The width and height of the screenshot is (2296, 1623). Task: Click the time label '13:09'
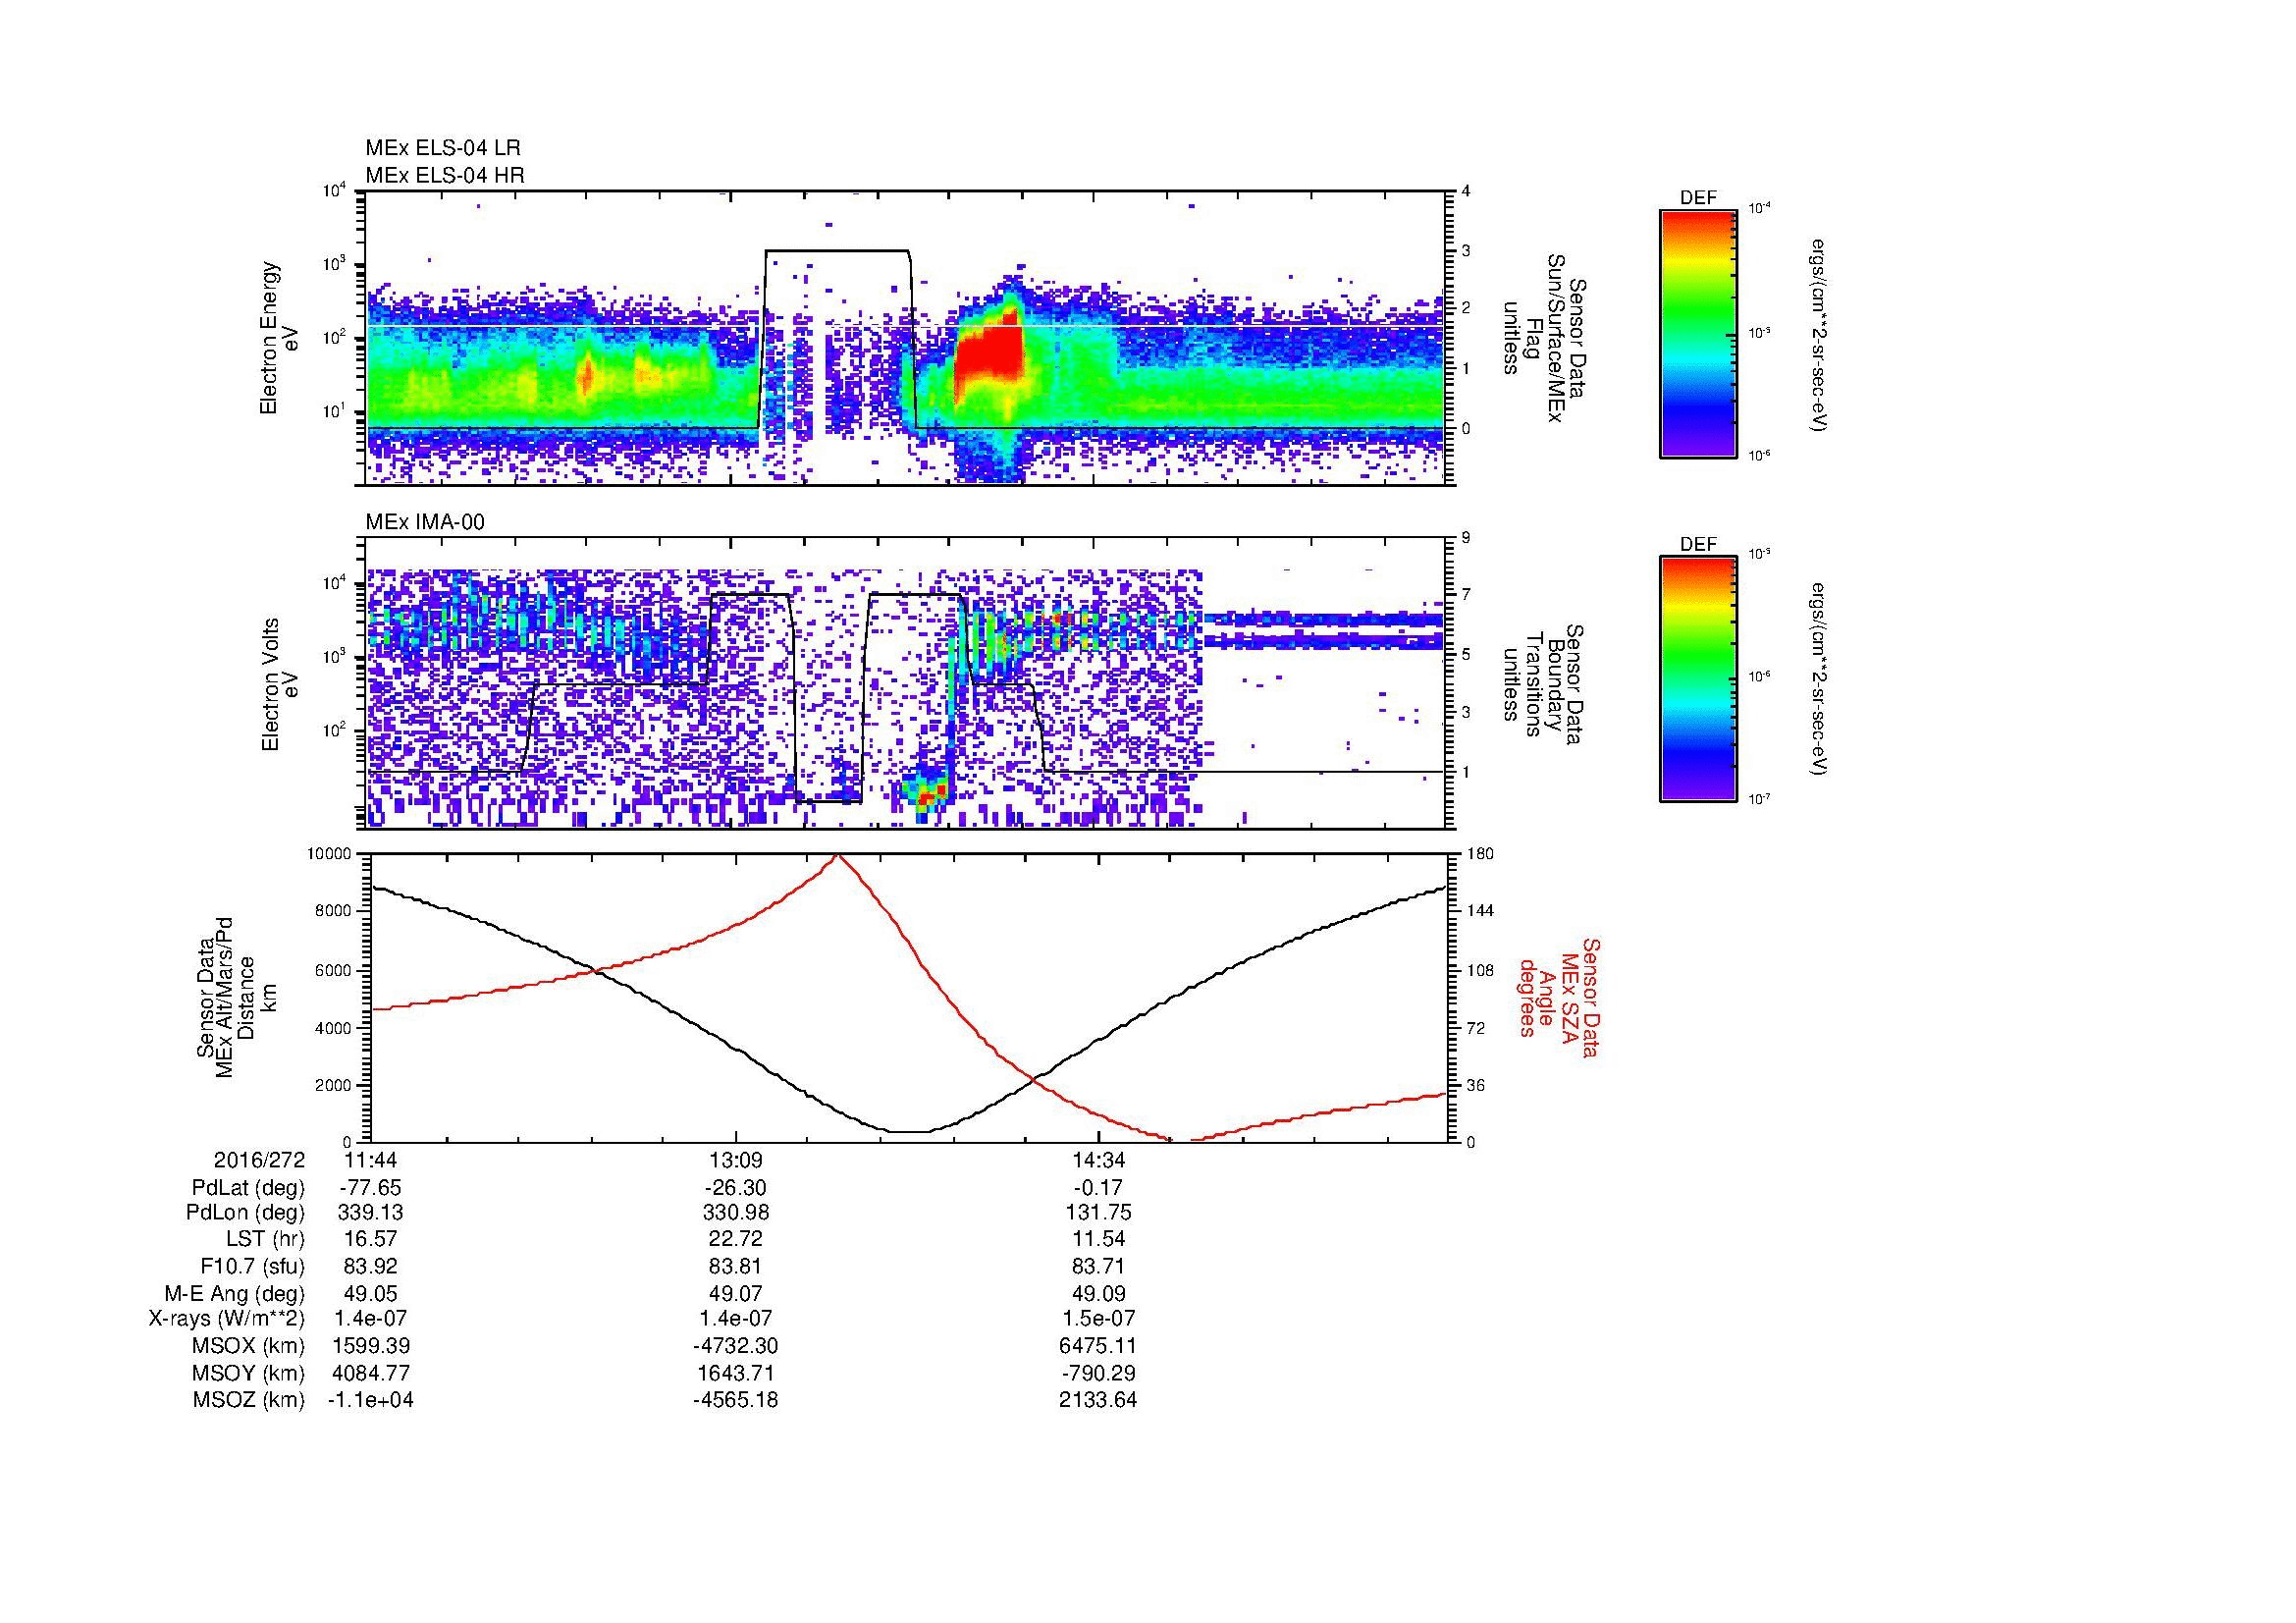tap(736, 1160)
